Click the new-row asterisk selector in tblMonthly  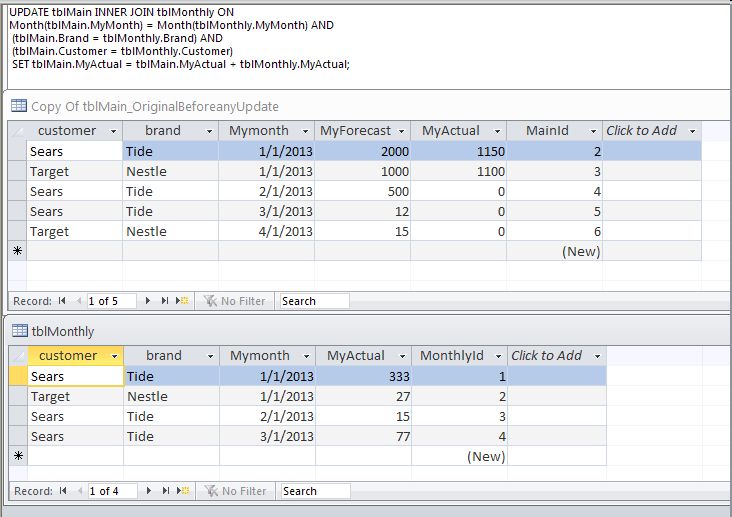click(18, 456)
